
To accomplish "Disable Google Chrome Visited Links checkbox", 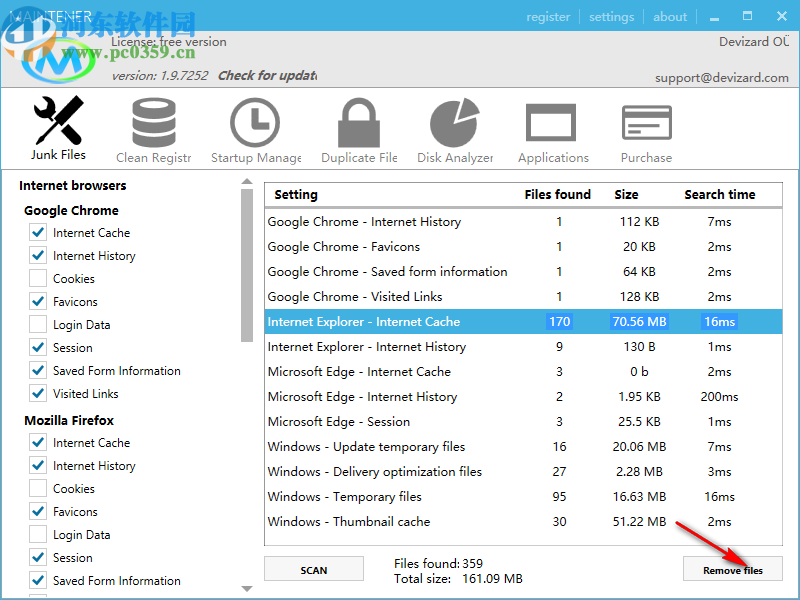I will tap(38, 393).
